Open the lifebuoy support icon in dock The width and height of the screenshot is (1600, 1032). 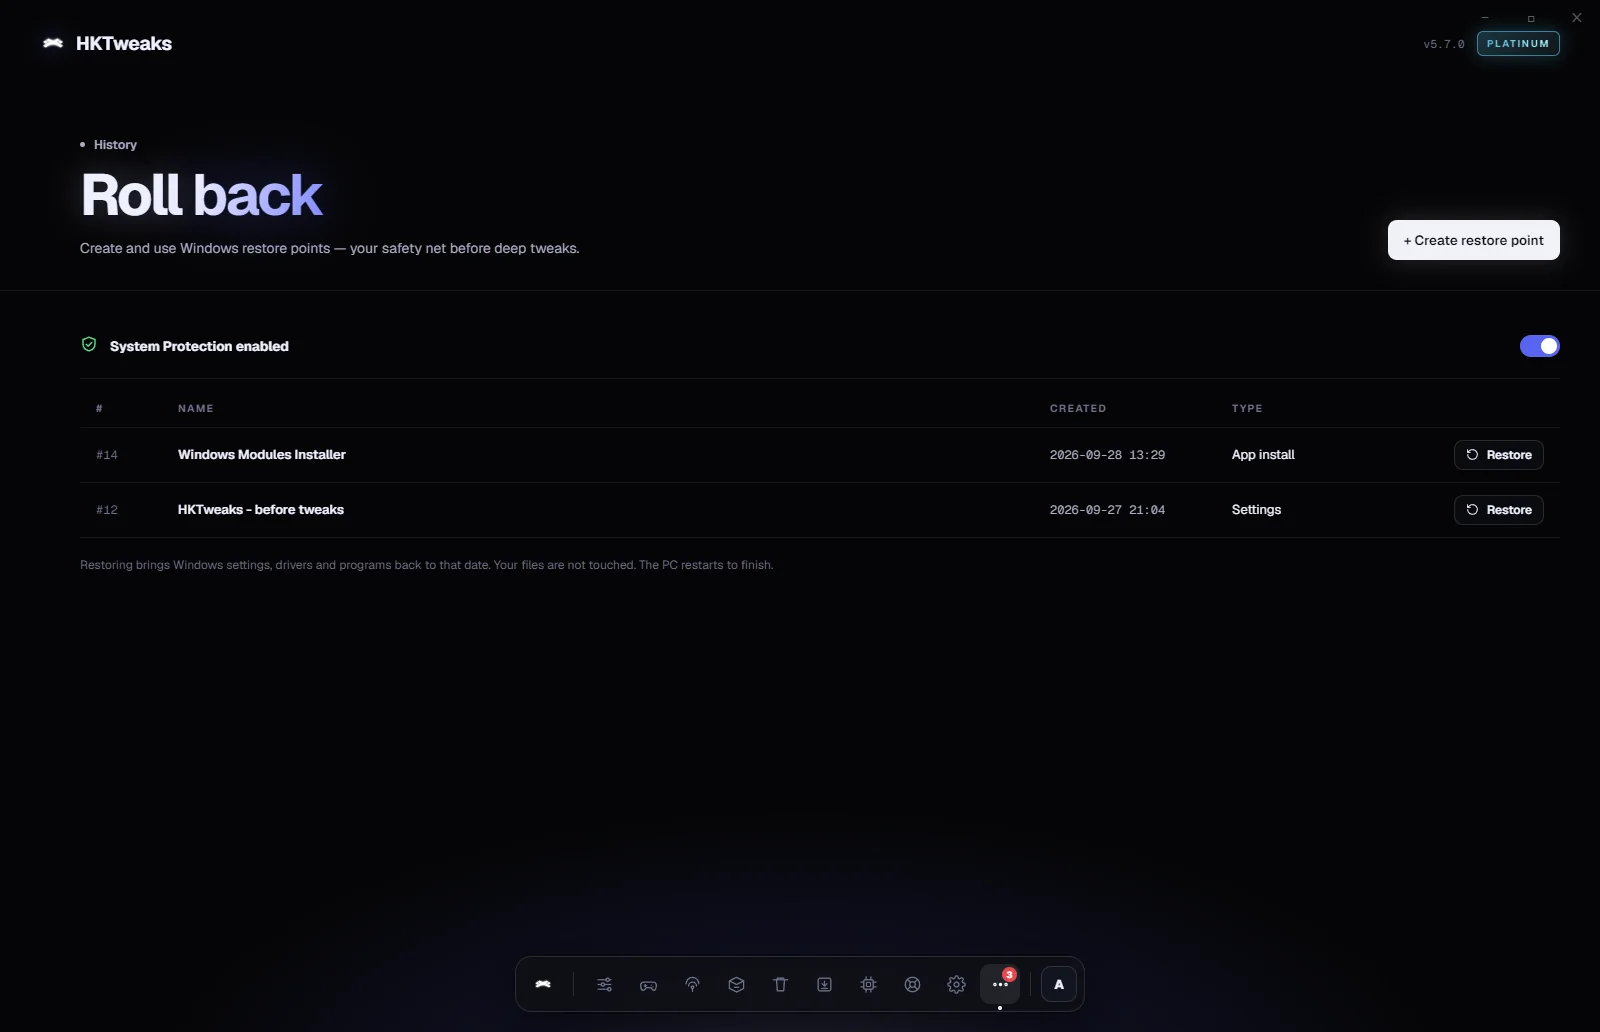pyautogui.click(x=912, y=984)
